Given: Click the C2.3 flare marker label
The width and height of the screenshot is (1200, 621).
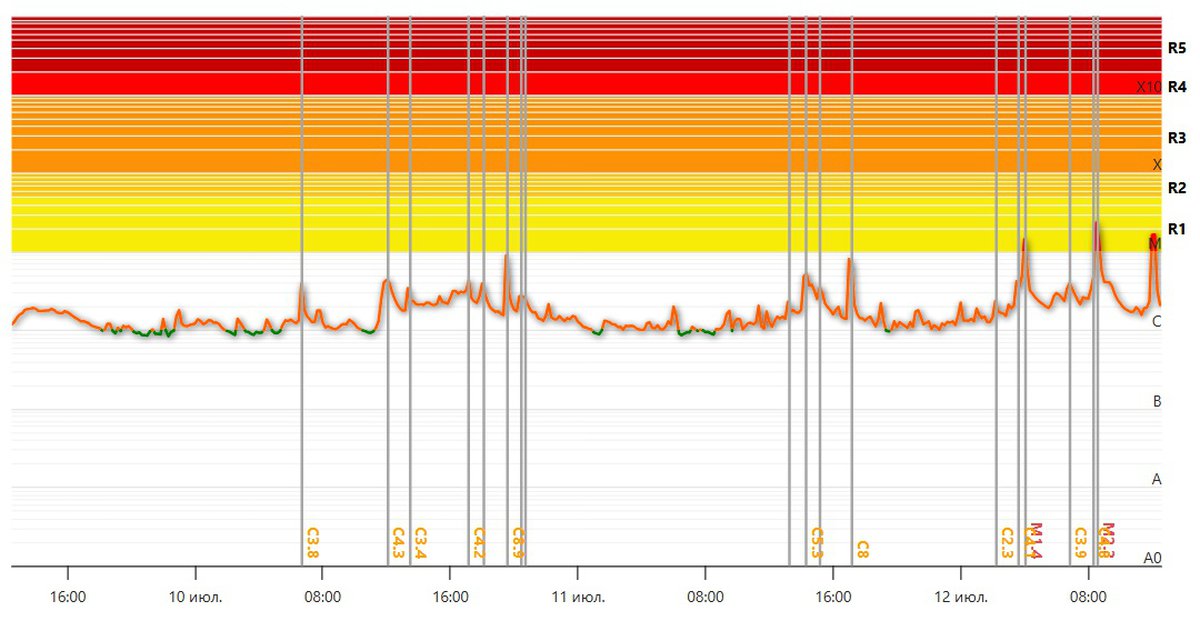Looking at the screenshot, I should [x=1007, y=543].
